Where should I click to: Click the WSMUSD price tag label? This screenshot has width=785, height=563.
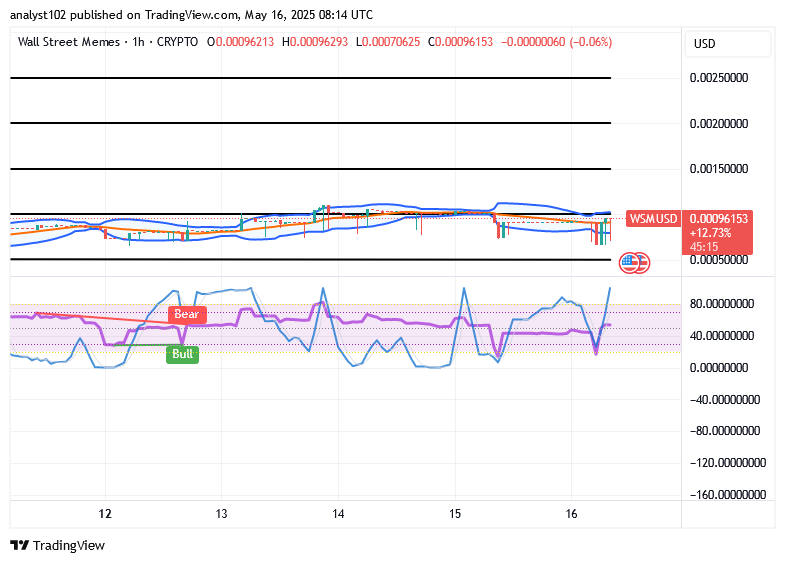point(653,219)
